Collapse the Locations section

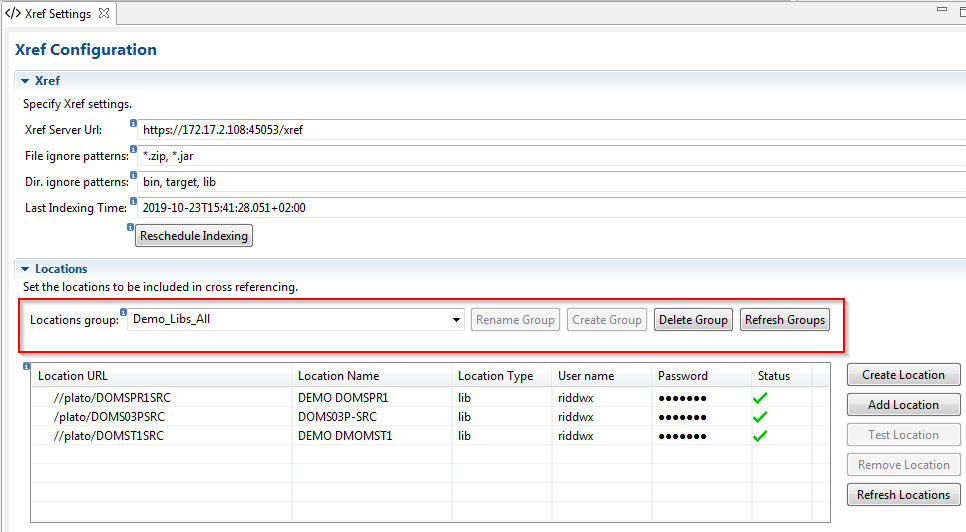click(x=25, y=269)
